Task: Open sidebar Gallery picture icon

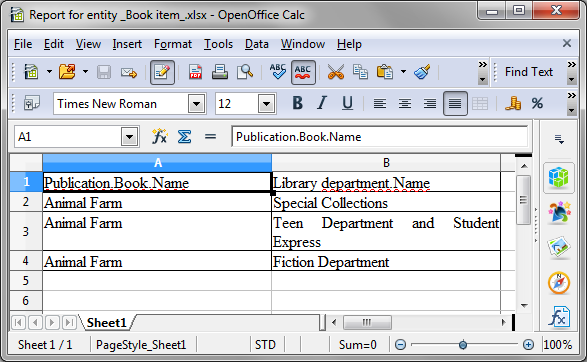Action: coord(559,247)
